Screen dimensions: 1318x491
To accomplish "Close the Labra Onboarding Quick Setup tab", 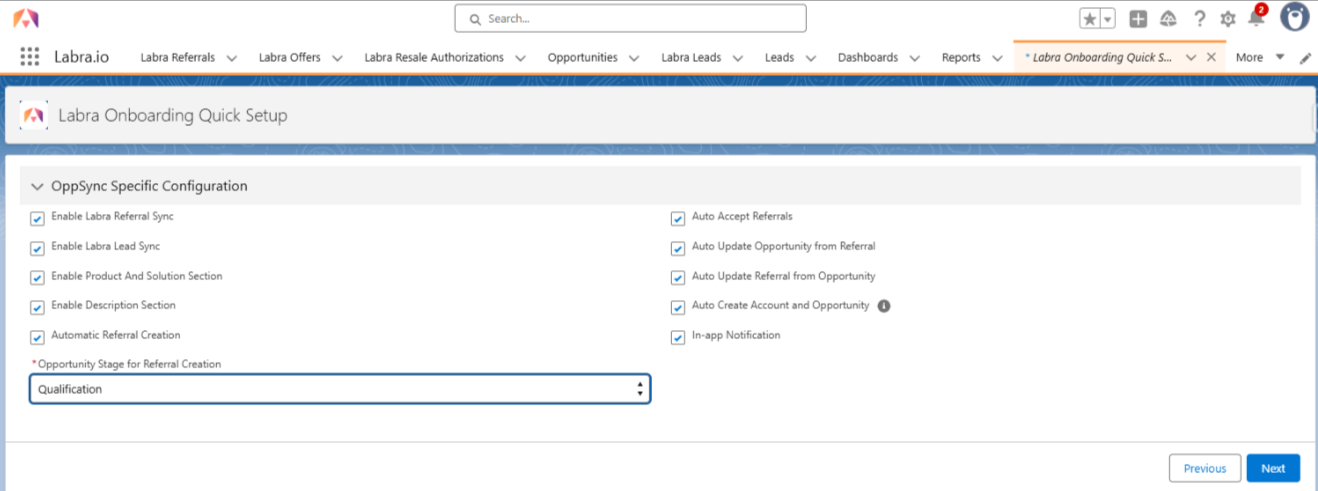I will pos(1211,57).
